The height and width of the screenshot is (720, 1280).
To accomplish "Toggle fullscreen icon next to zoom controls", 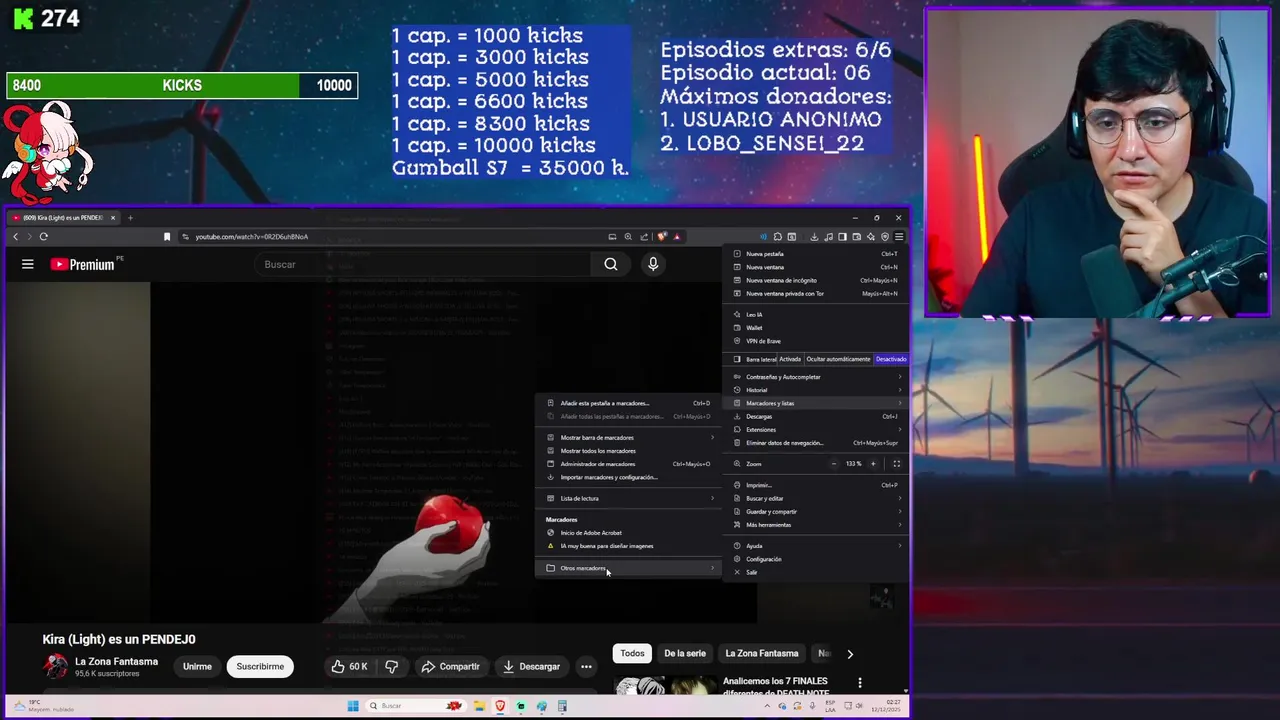I will tap(896, 464).
